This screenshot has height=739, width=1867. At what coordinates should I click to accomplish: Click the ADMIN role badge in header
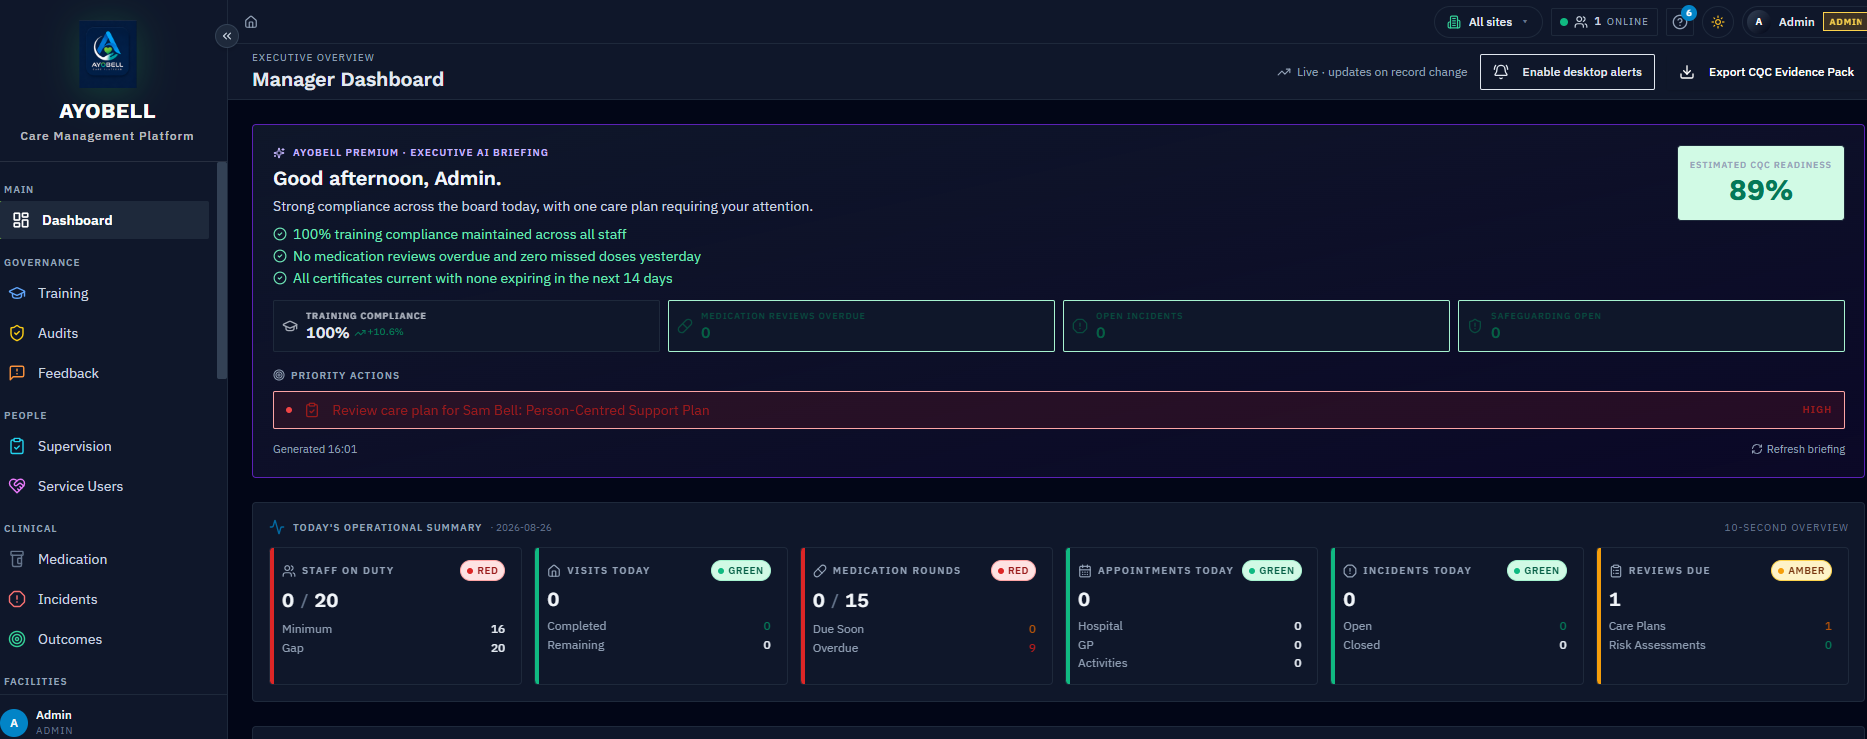click(1845, 22)
